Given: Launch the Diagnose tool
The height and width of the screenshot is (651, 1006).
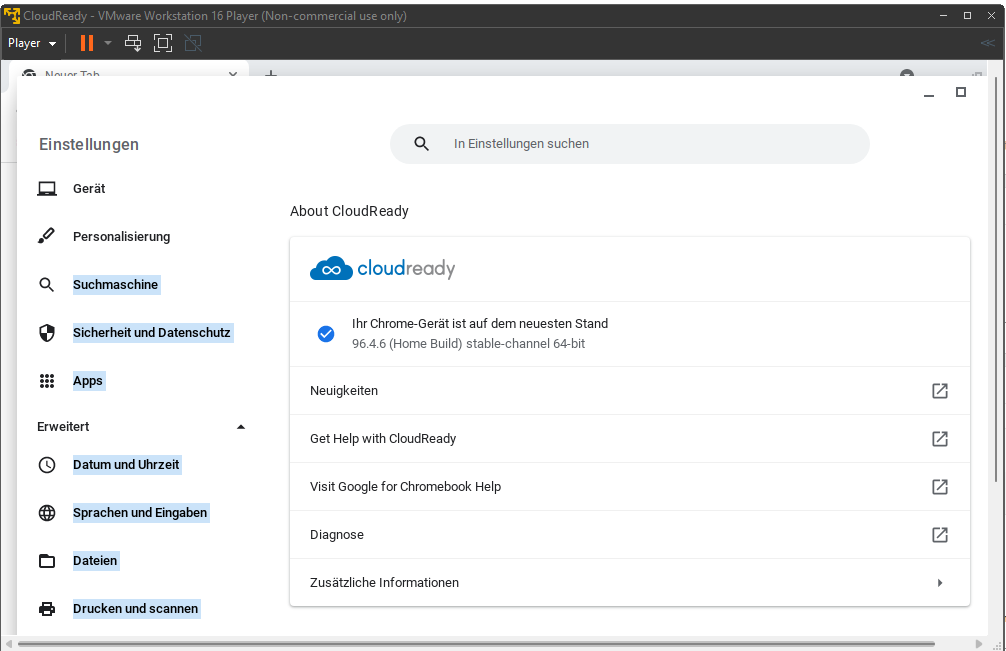Looking at the screenshot, I should point(629,535).
